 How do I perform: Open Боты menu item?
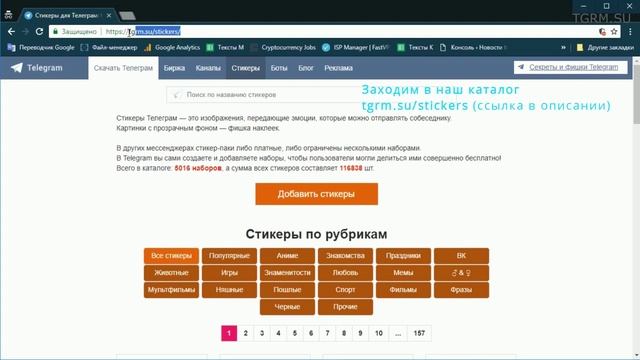click(279, 68)
